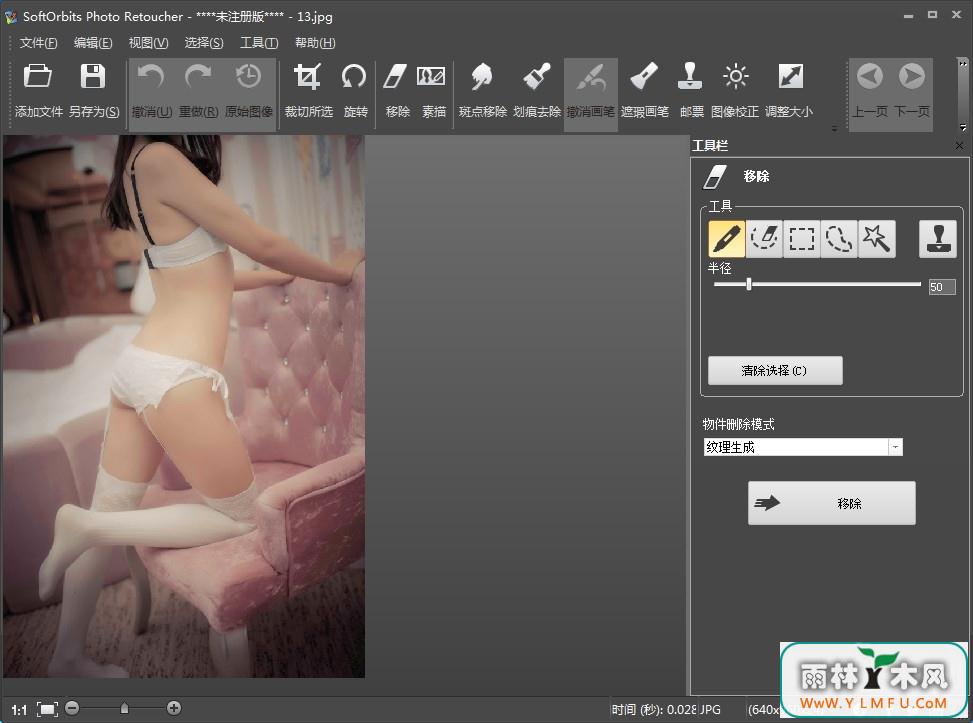Click Clear Selection (清除选择) button
Screen dimensions: 973x723
pos(775,370)
